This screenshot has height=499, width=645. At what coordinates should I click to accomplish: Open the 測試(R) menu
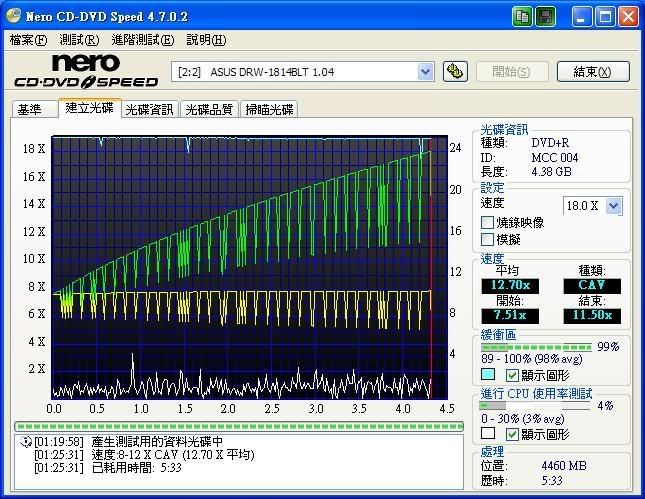pyautogui.click(x=79, y=40)
